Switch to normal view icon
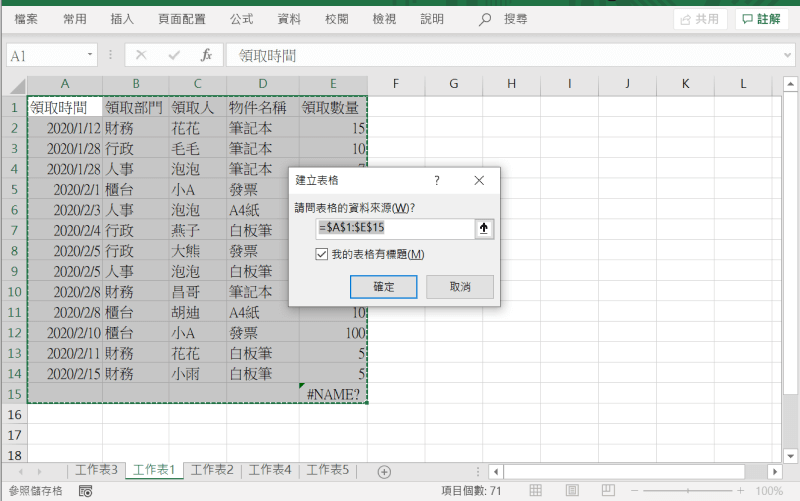 [535, 490]
